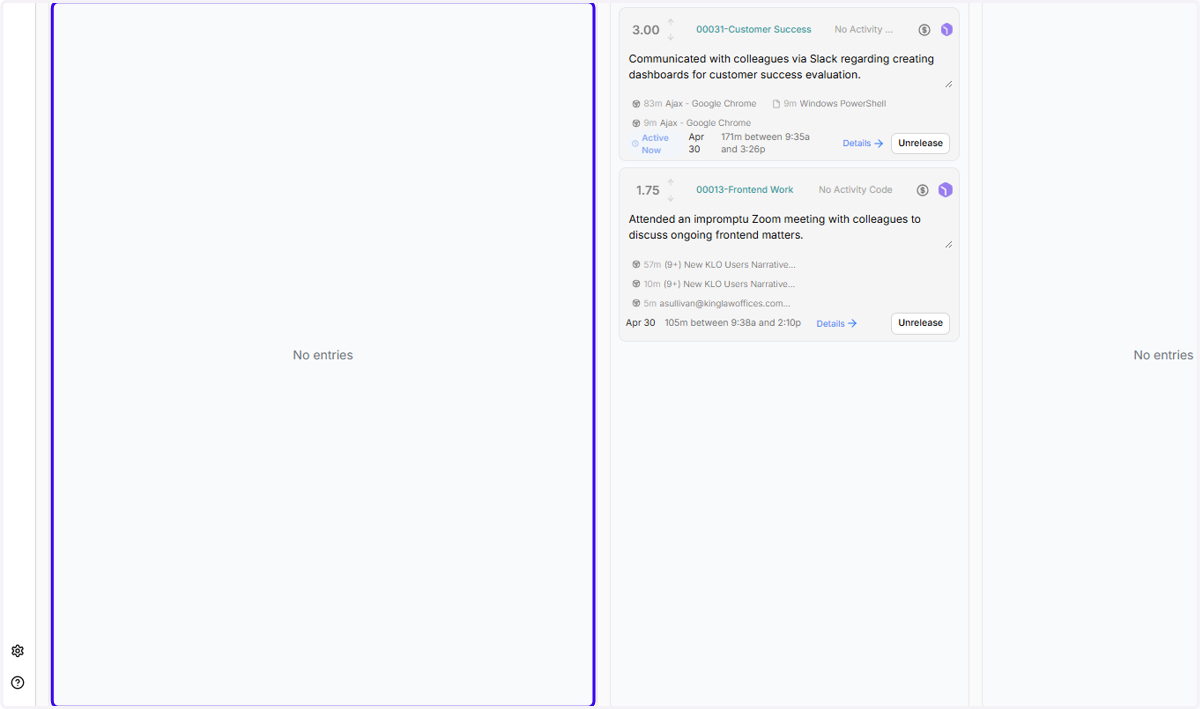Open the 00013-Frontend Work matter link
This screenshot has width=1200, height=709.
coord(745,190)
